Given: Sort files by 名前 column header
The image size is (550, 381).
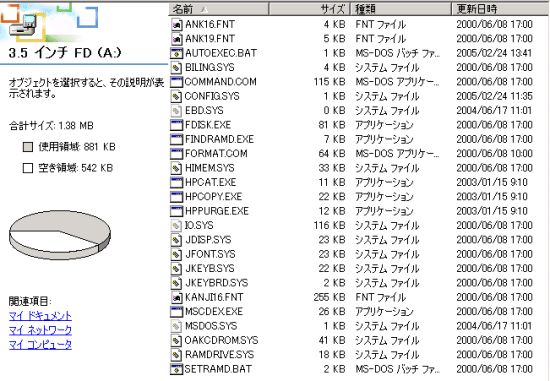Looking at the screenshot, I should 219,9.
